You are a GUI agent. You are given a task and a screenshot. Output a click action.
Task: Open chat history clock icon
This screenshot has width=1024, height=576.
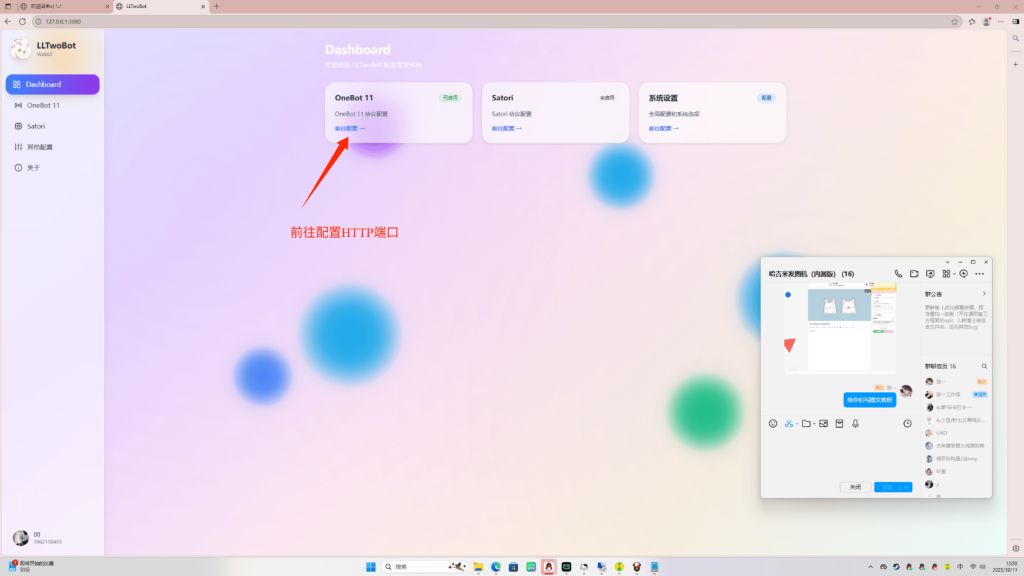(x=907, y=423)
